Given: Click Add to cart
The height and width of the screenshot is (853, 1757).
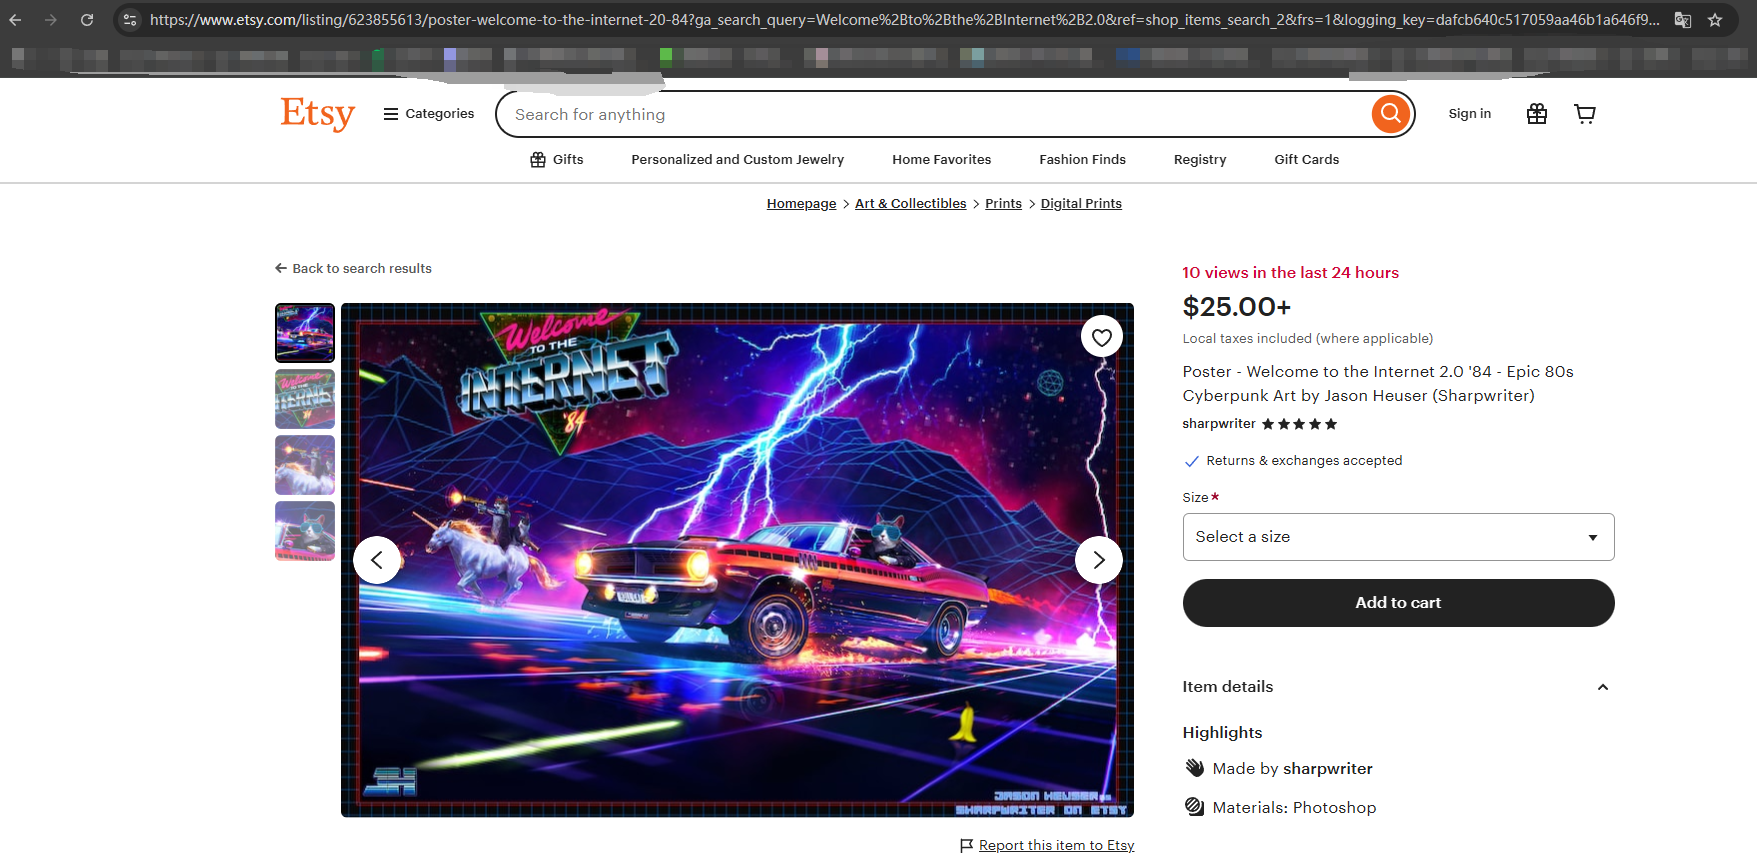Looking at the screenshot, I should pos(1398,603).
